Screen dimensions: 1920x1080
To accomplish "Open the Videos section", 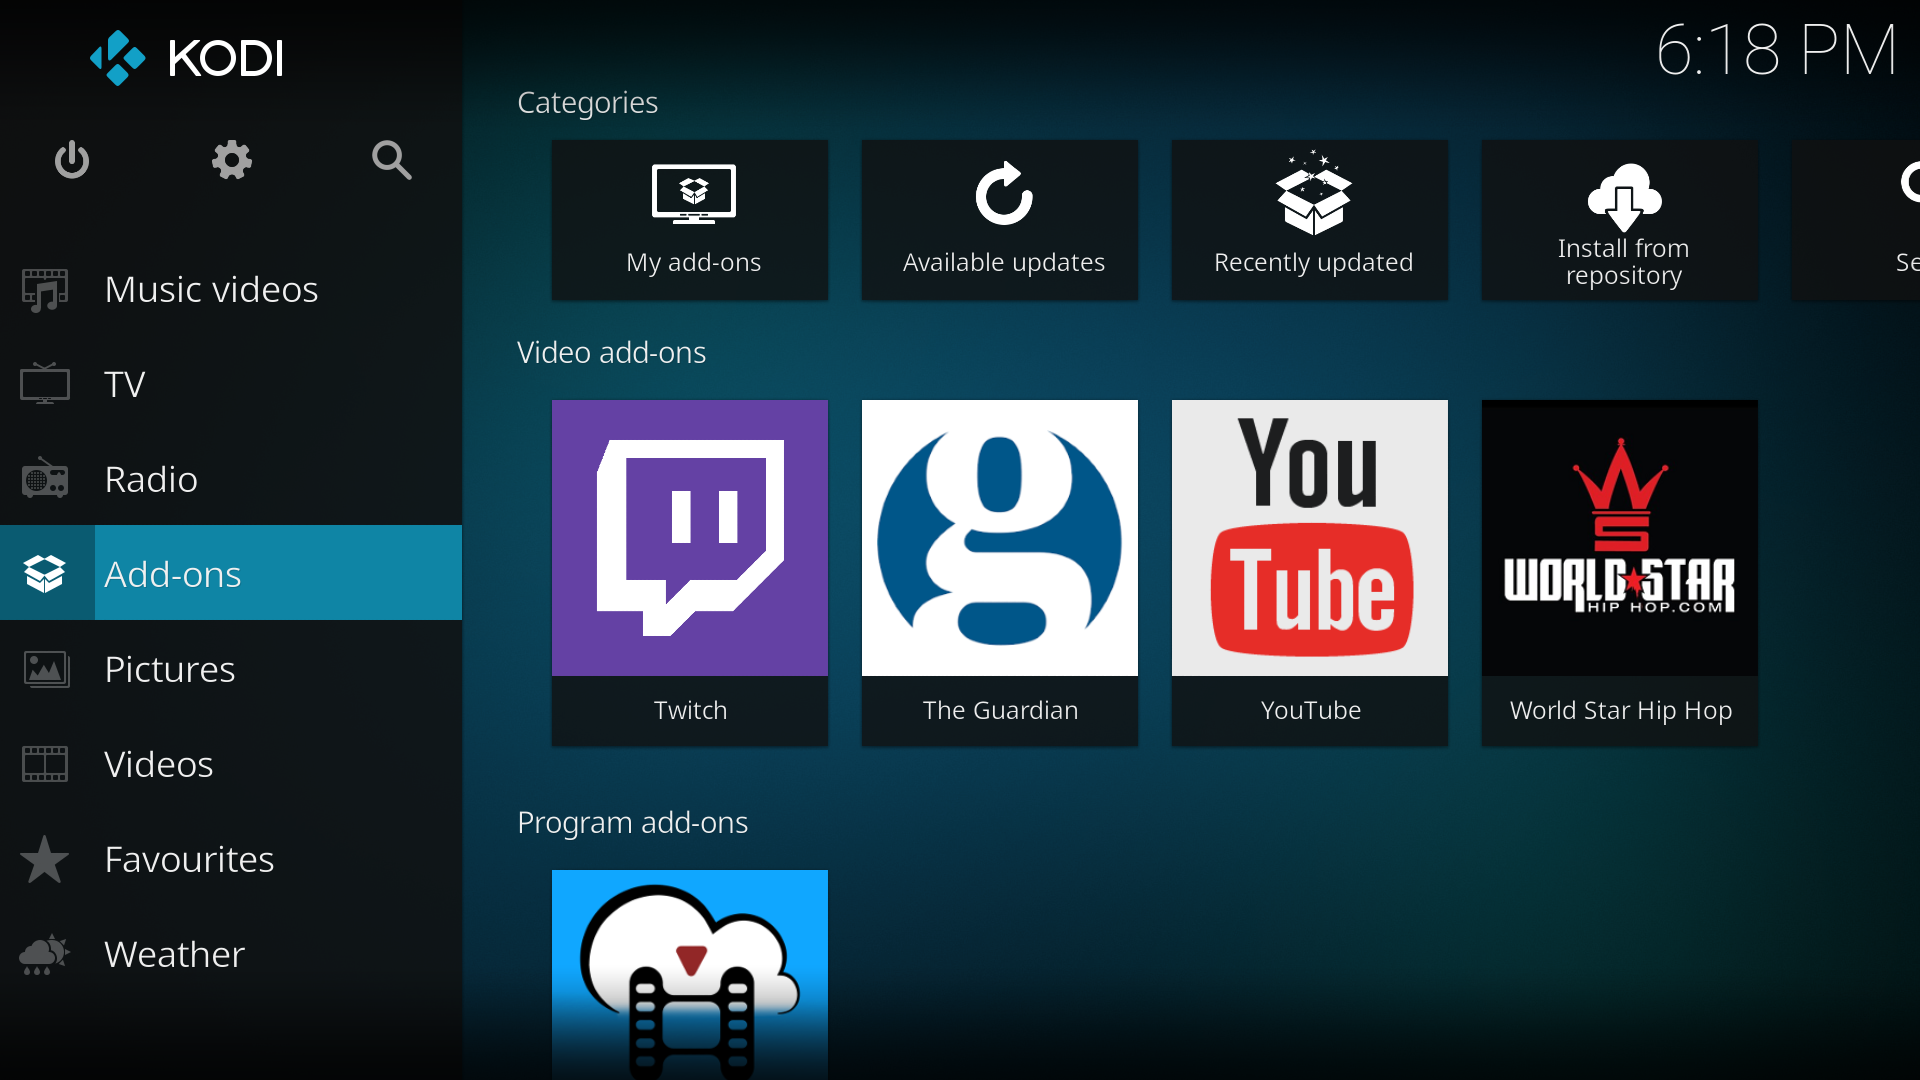I will click(x=158, y=765).
